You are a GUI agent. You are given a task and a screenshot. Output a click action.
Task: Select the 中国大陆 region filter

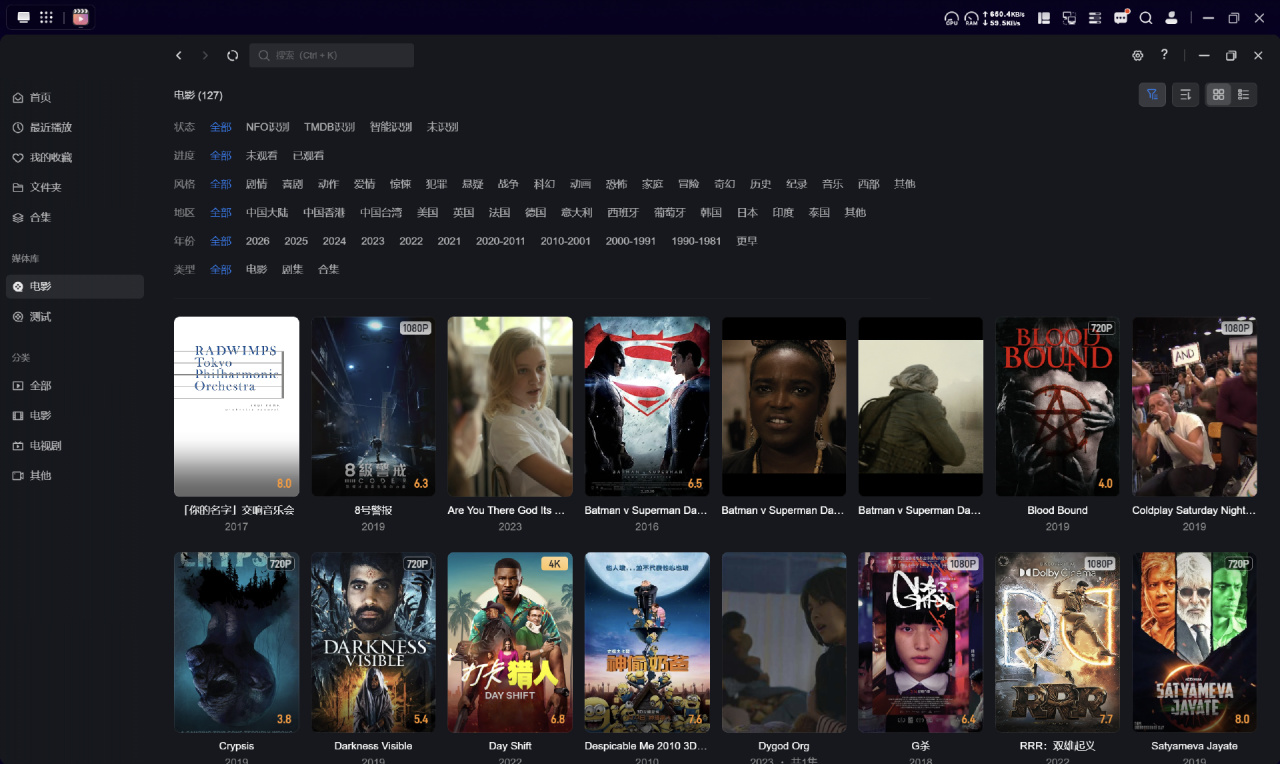268,213
